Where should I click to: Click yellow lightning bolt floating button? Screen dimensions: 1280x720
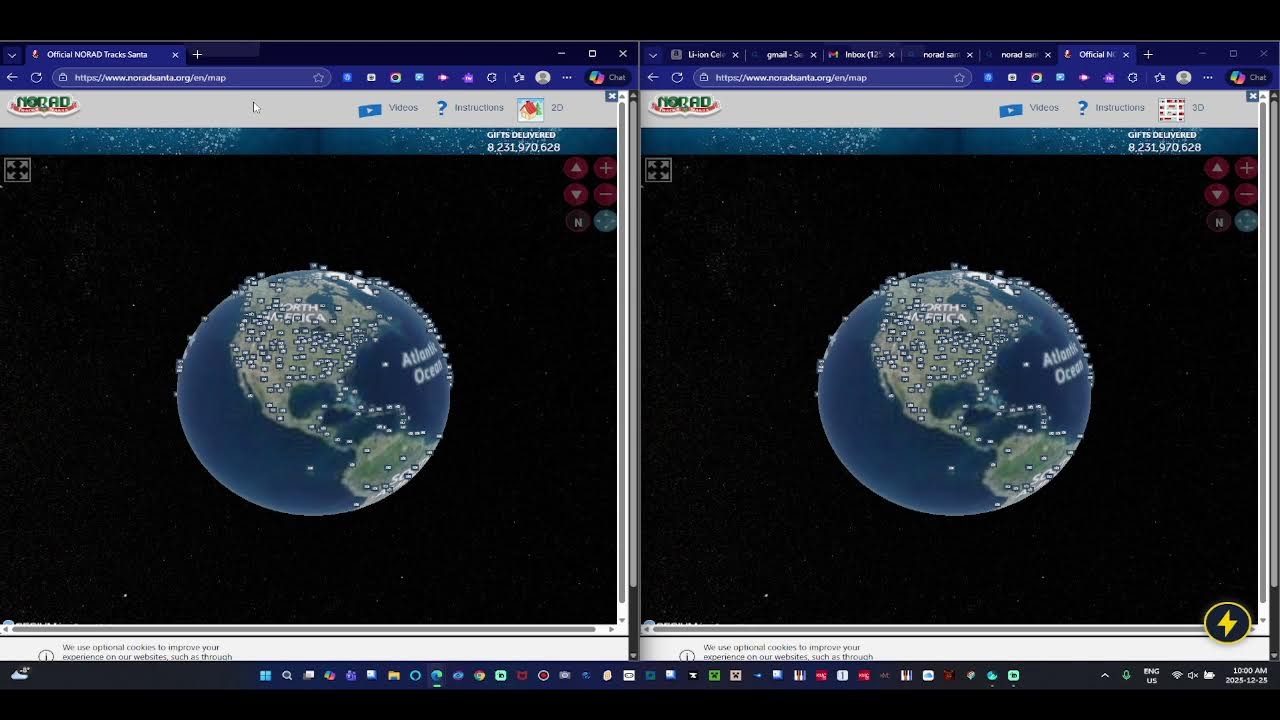point(1227,622)
